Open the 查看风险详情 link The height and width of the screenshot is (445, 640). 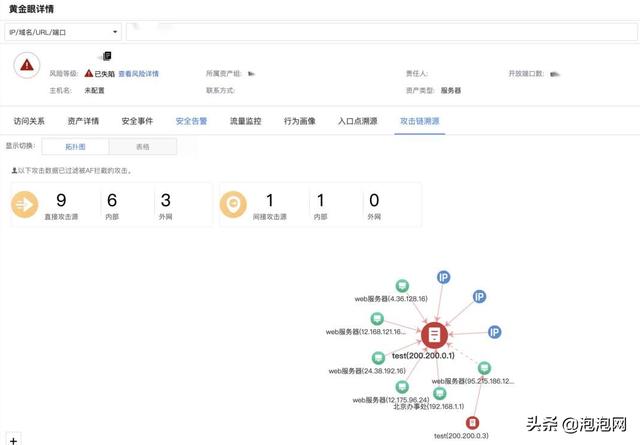[138, 74]
